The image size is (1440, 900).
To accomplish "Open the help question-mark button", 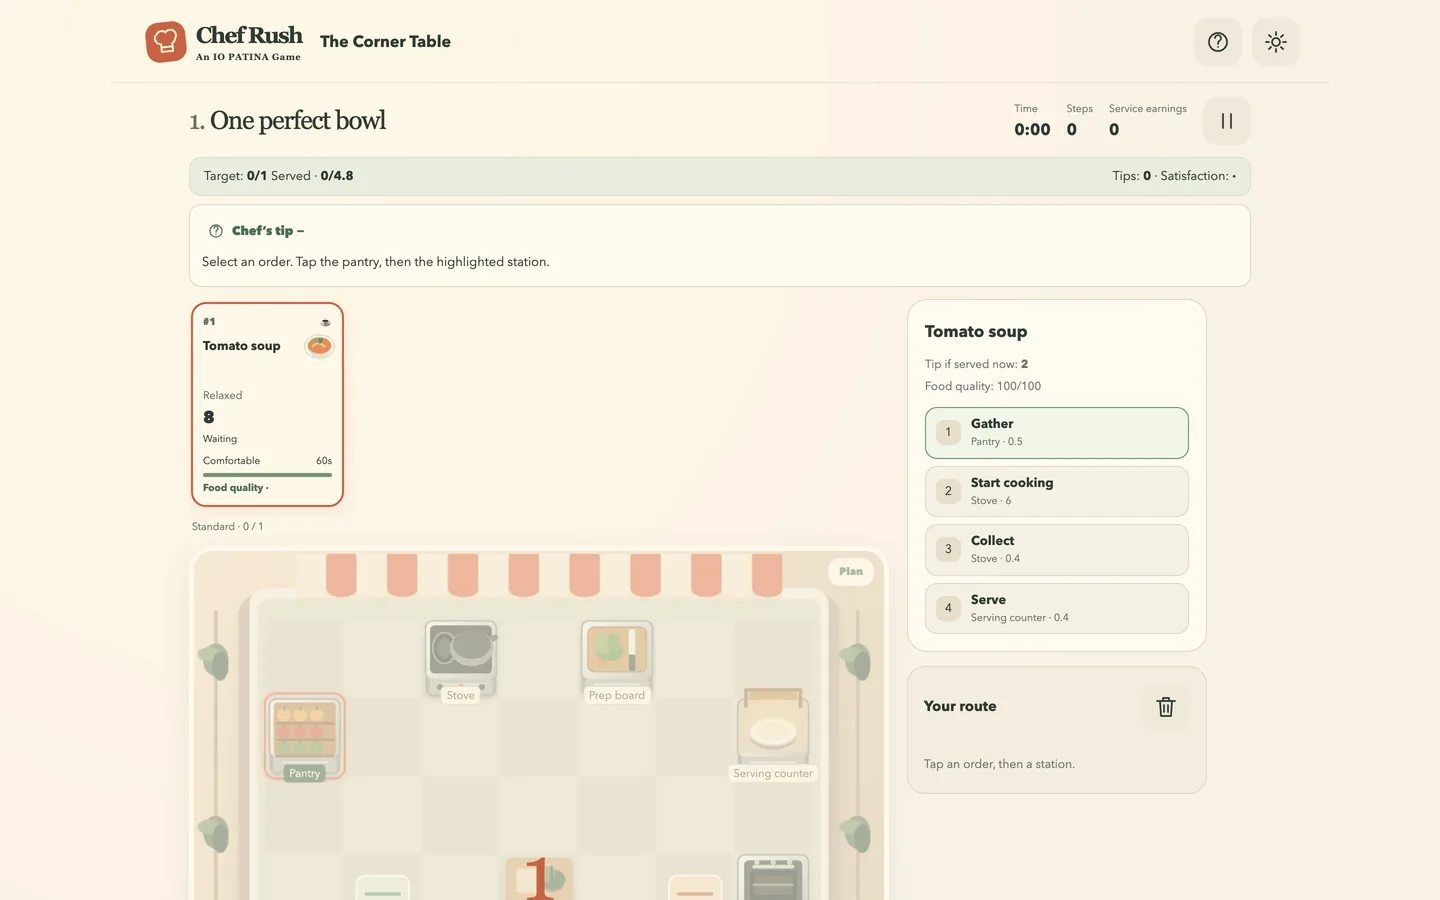I will pos(1217,42).
